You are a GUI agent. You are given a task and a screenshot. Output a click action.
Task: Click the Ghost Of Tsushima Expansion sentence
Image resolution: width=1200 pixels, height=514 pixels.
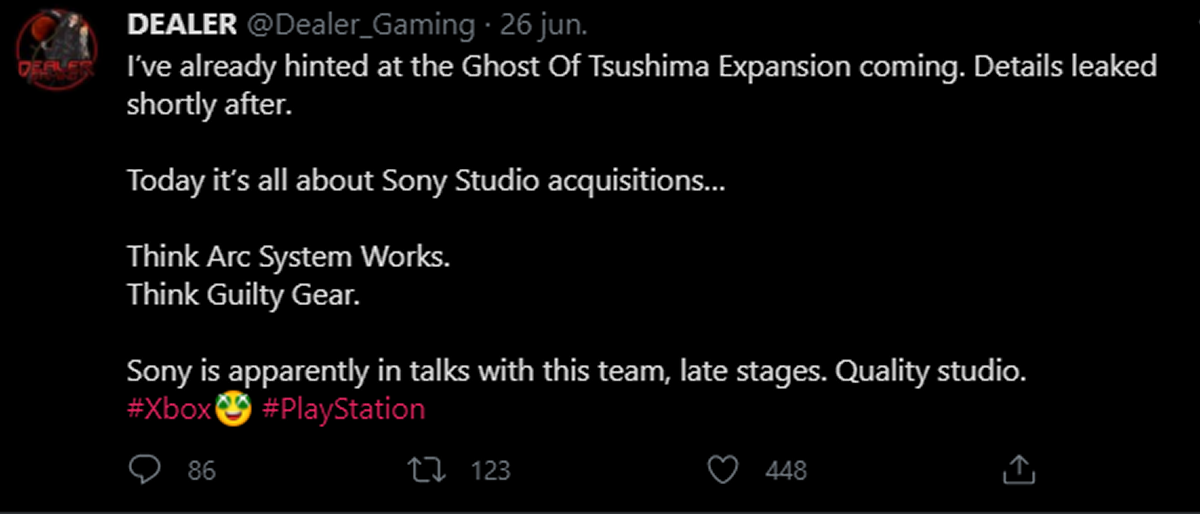click(x=640, y=67)
